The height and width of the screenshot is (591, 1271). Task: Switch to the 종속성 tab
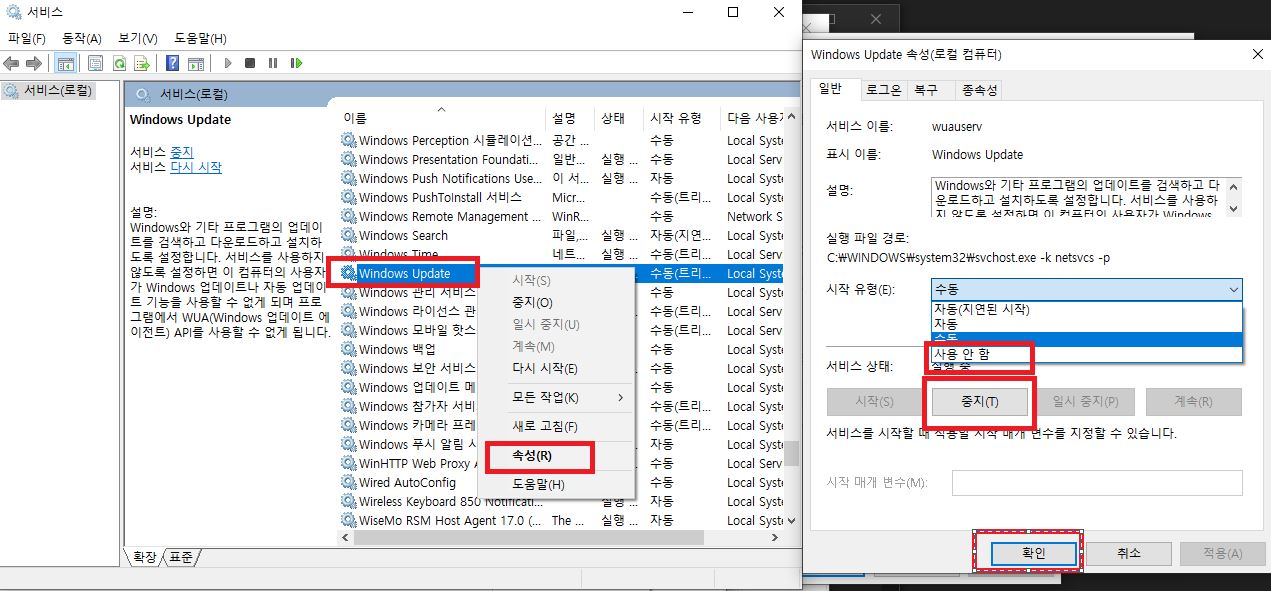980,90
